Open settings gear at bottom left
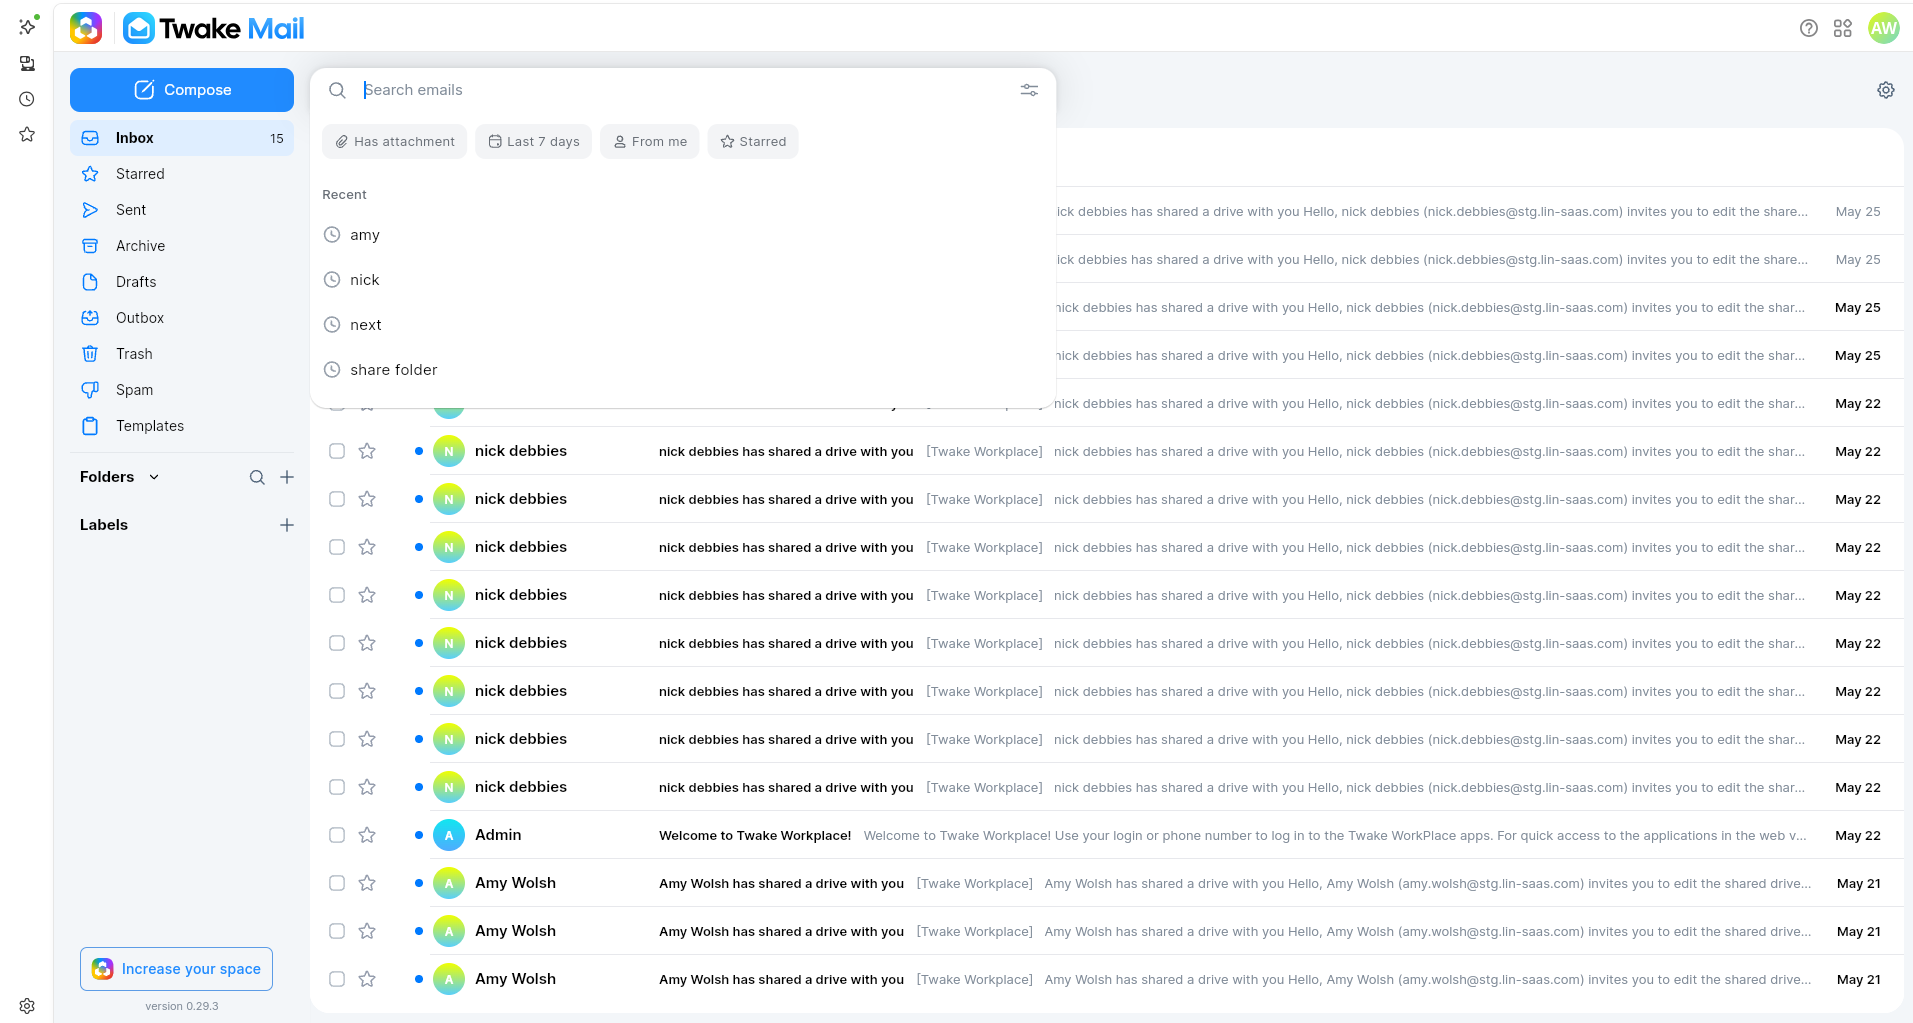Image resolution: width=1913 pixels, height=1023 pixels. [27, 1006]
